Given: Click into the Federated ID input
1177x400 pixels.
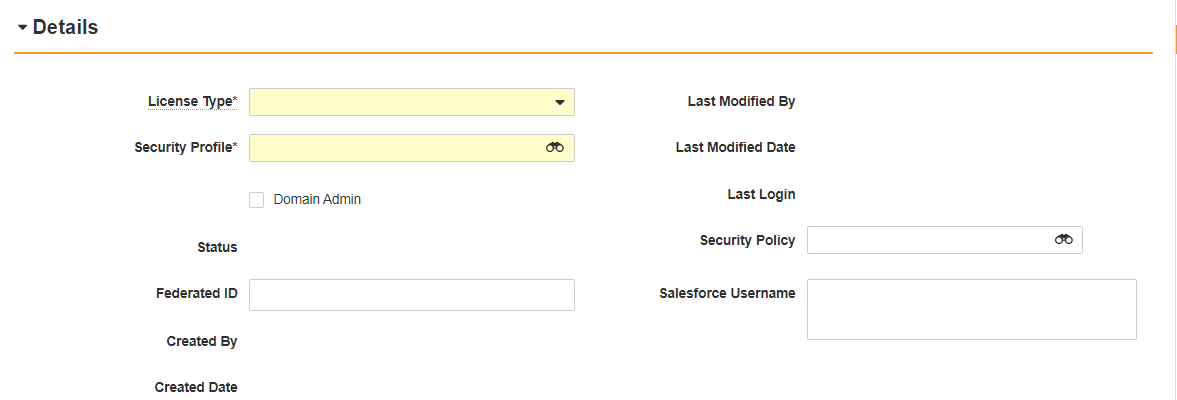Looking at the screenshot, I should coord(411,295).
